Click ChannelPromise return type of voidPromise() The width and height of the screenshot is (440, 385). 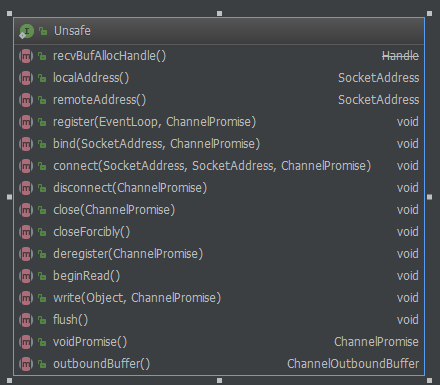click(x=377, y=342)
